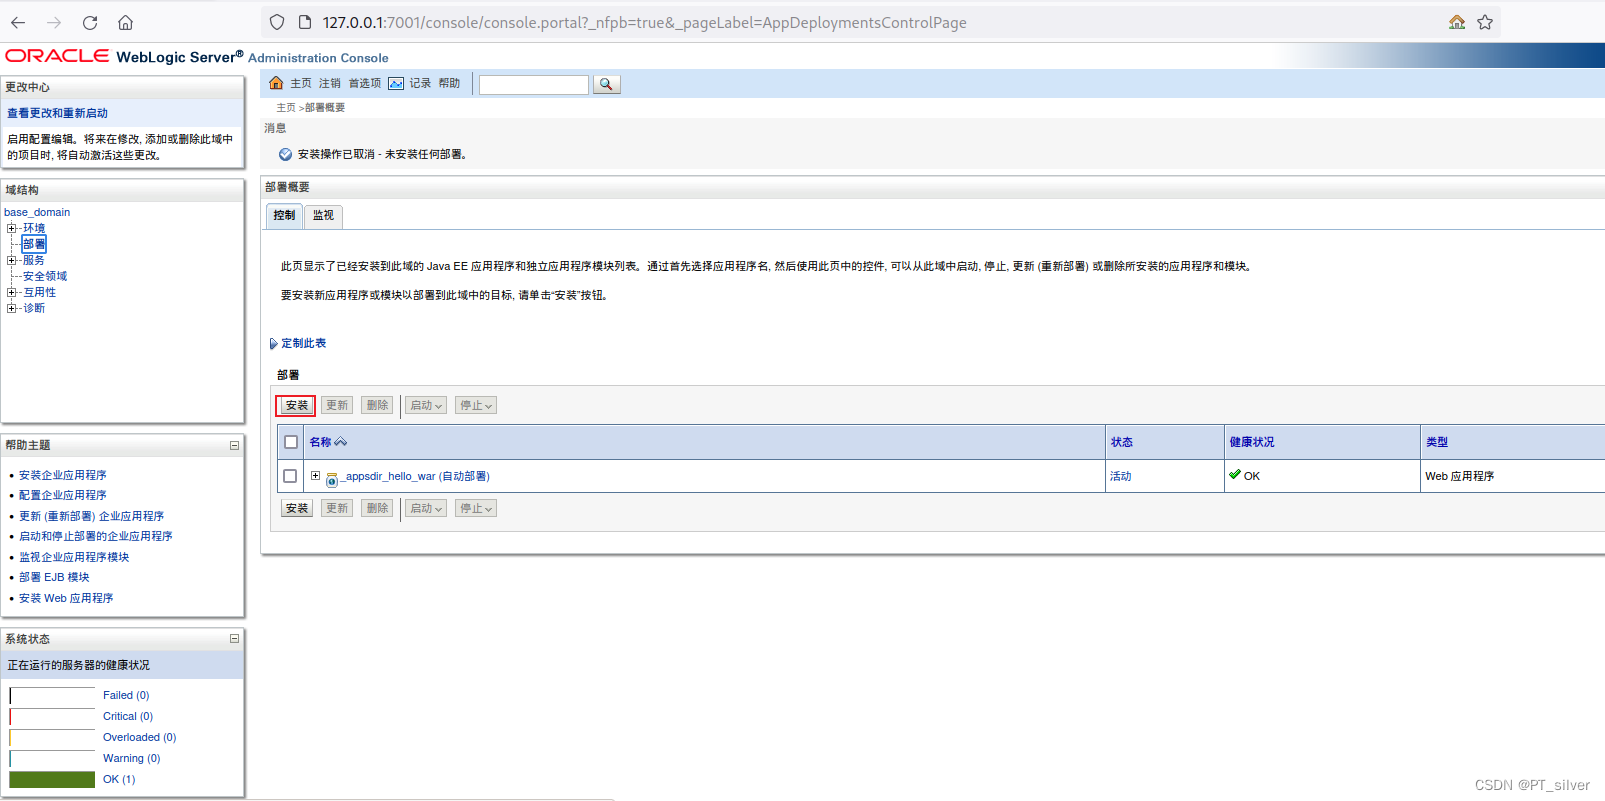The image size is (1605, 801).
Task: Focus the toolbar search input field
Action: [534, 84]
